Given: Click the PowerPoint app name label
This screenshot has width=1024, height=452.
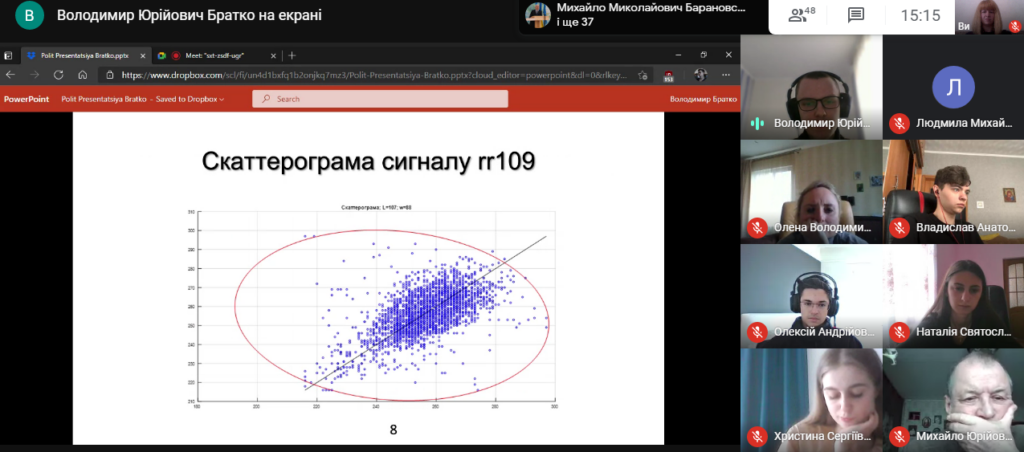Looking at the screenshot, I should 26,99.
